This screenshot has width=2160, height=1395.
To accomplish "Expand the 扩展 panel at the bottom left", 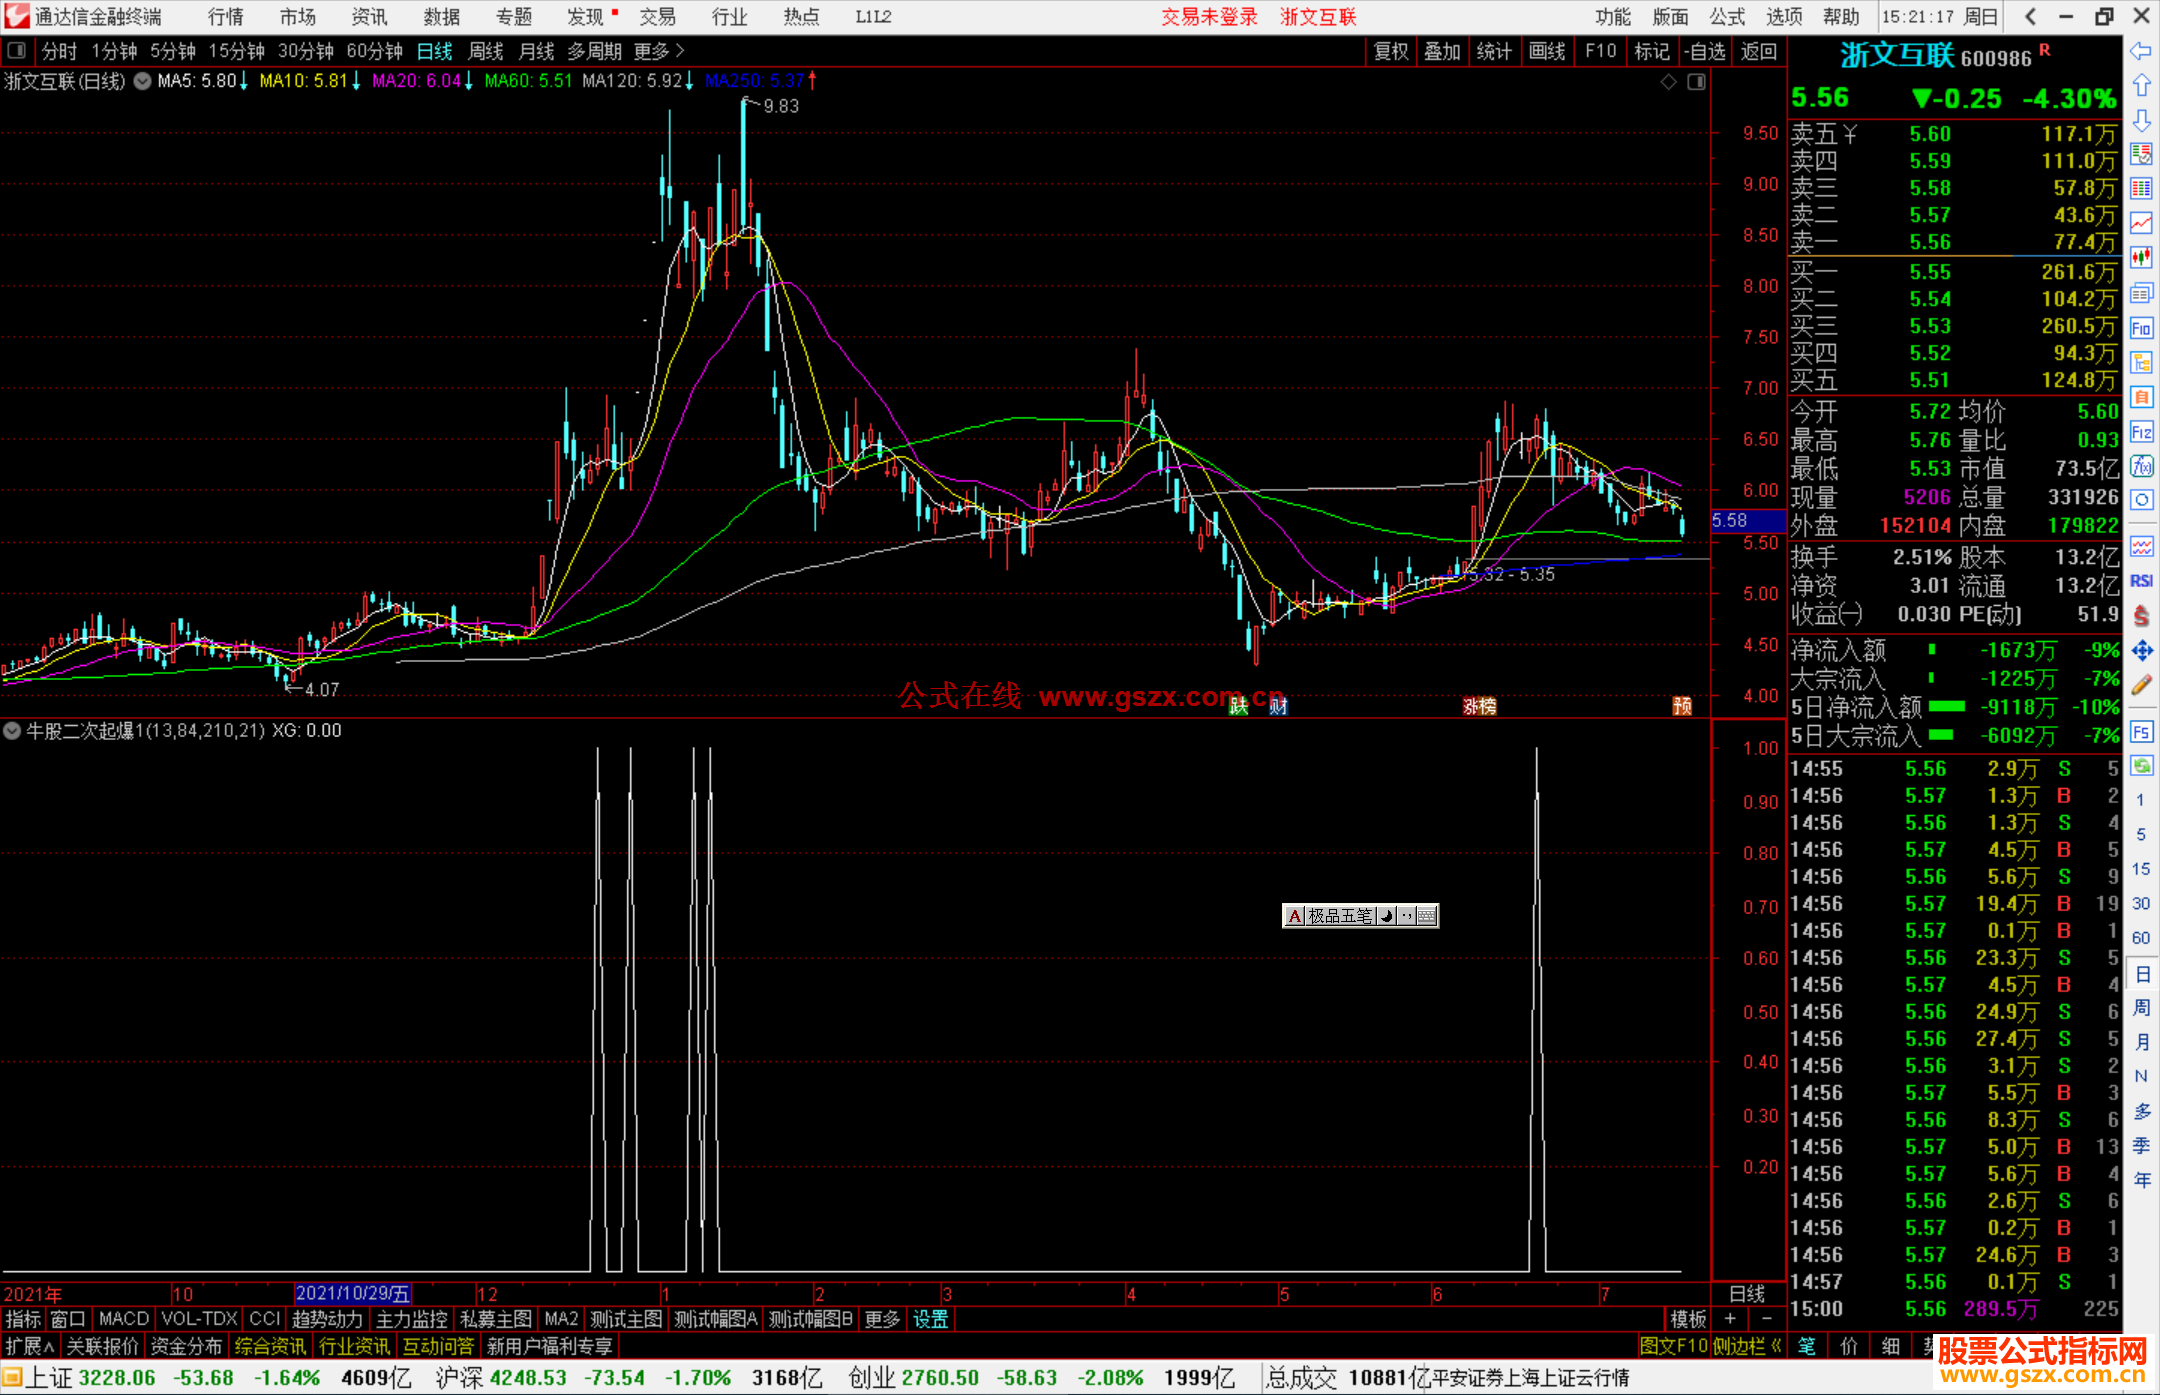I will point(30,1346).
